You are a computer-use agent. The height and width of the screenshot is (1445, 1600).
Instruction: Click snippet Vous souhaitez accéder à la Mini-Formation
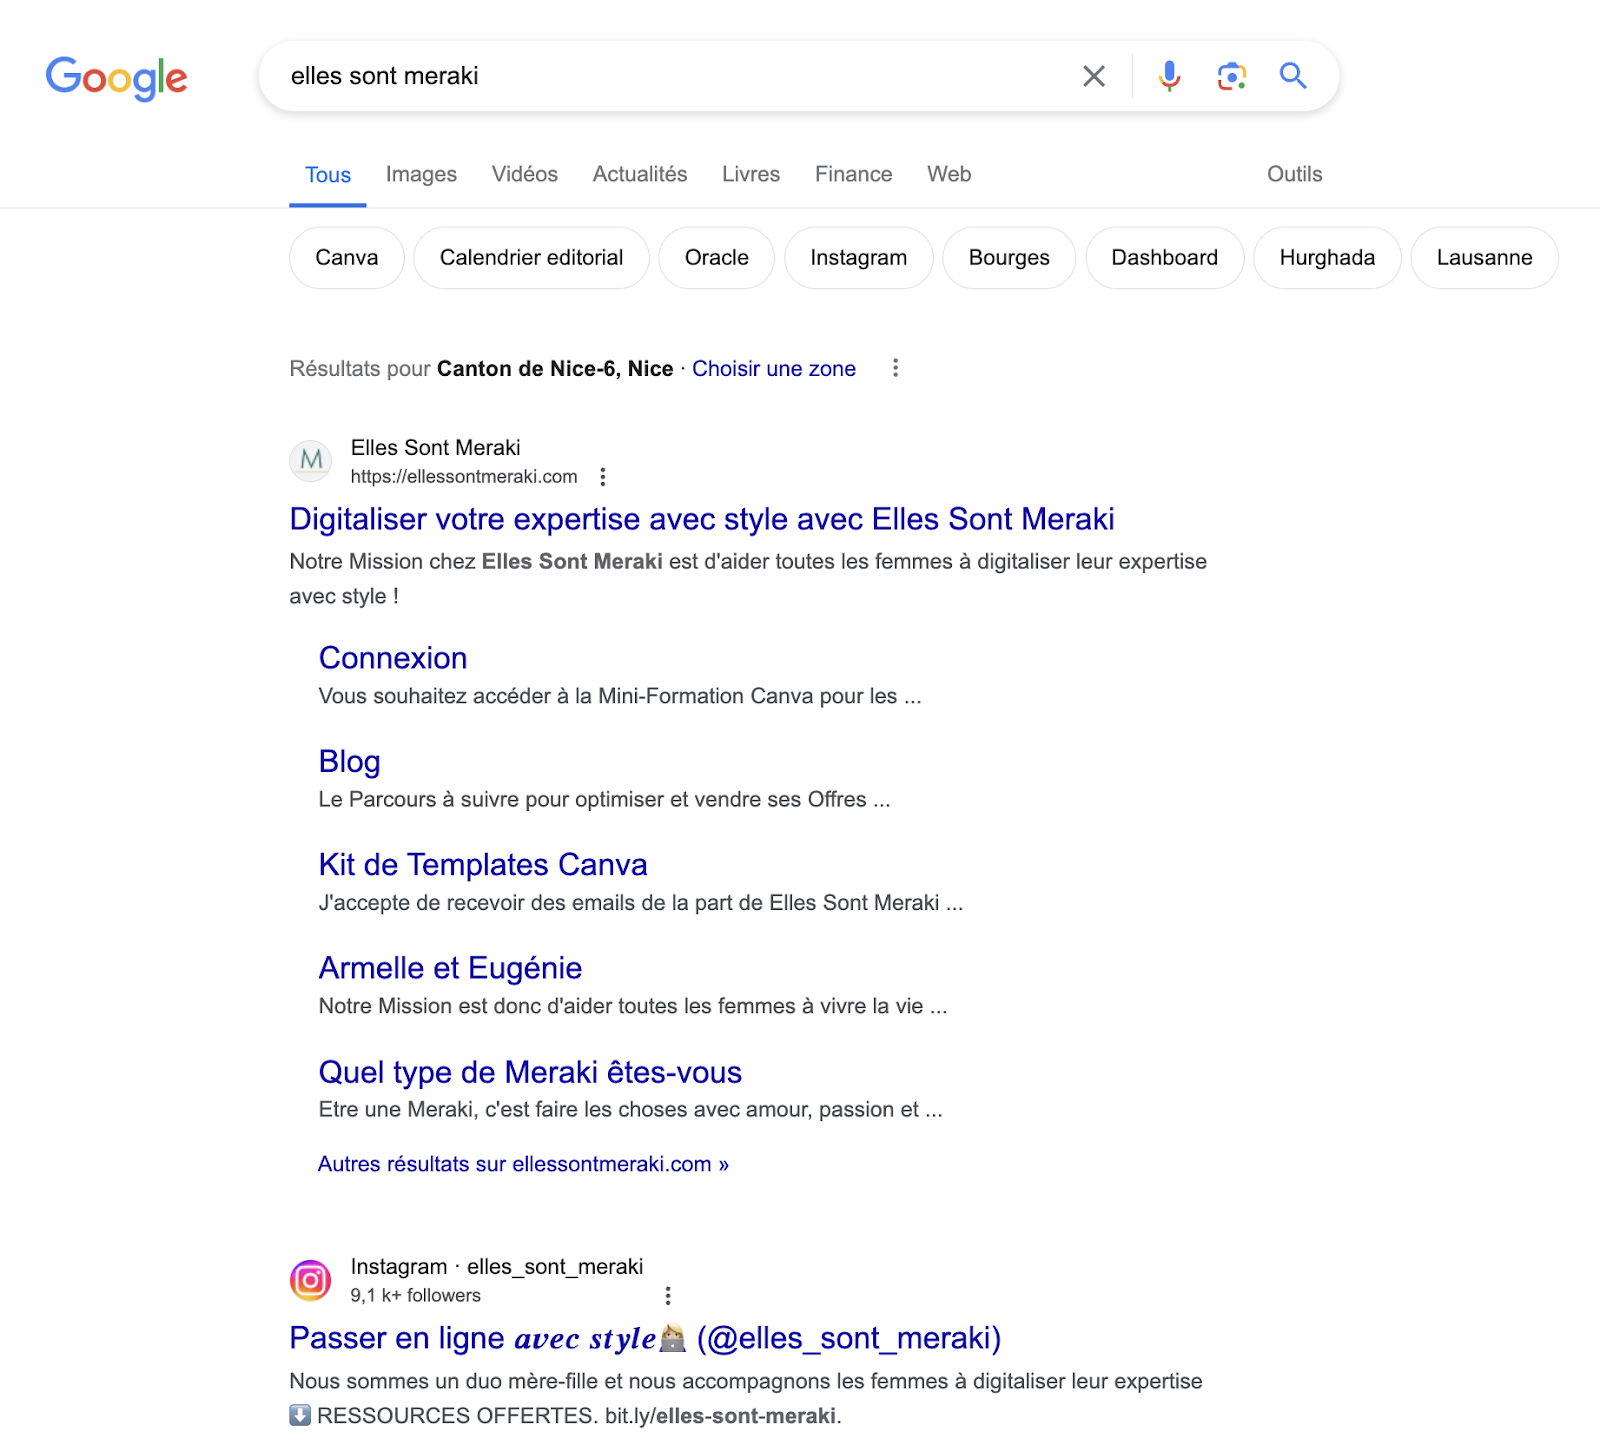tap(620, 696)
